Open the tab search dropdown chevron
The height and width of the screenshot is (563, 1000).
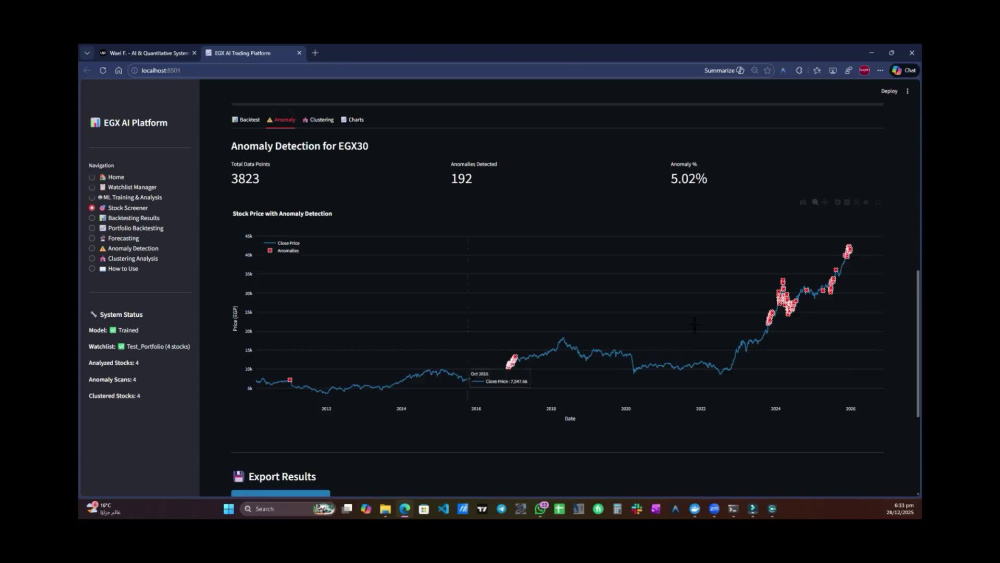click(x=87, y=53)
